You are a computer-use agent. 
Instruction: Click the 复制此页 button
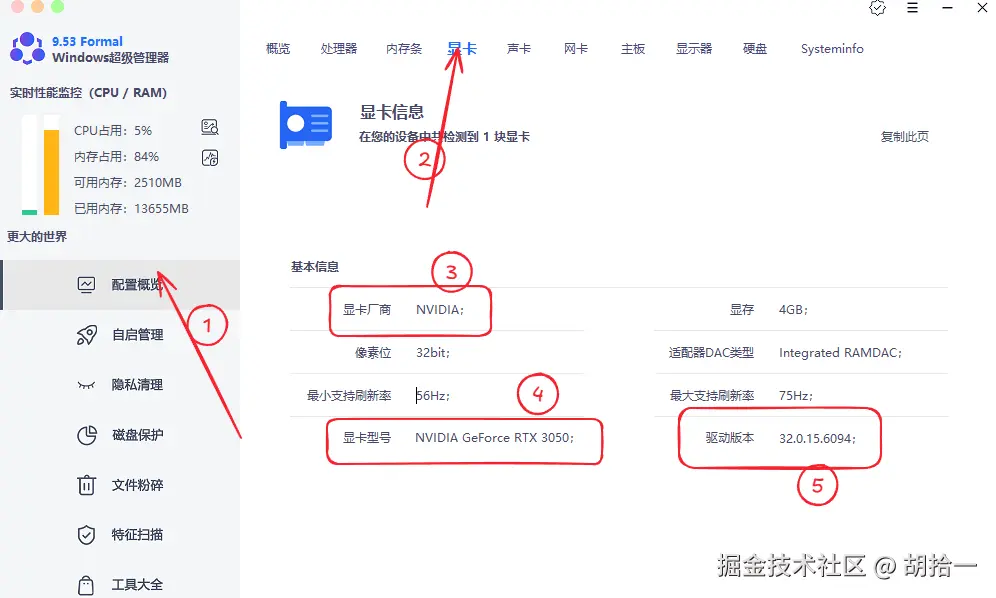point(905,137)
